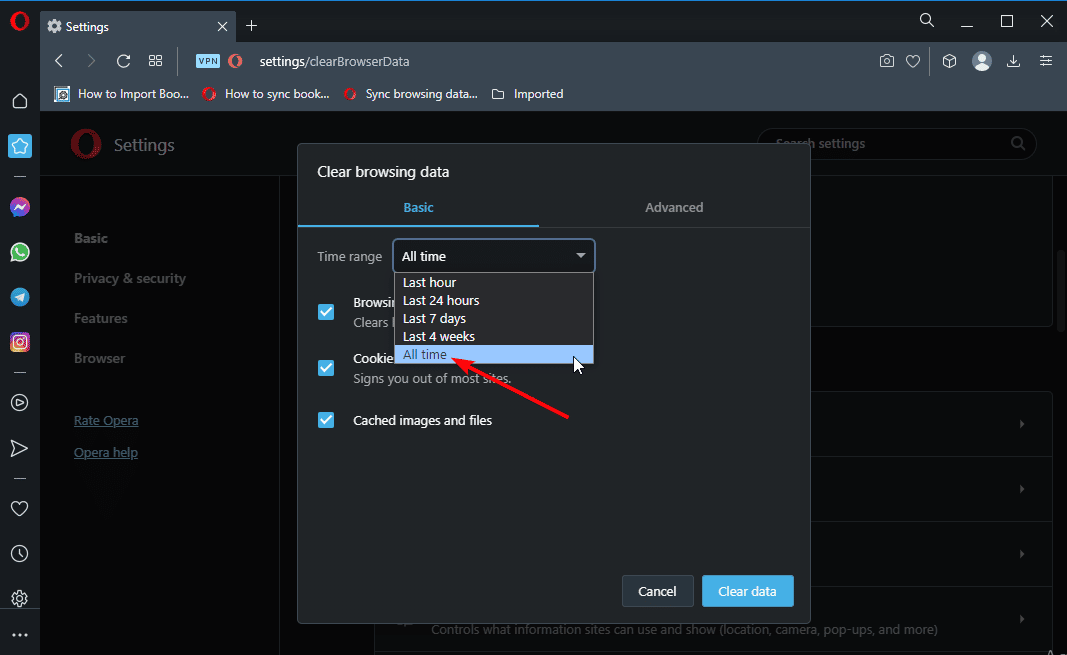
Task: Open the Easy Setup sliders icon
Action: (1046, 61)
